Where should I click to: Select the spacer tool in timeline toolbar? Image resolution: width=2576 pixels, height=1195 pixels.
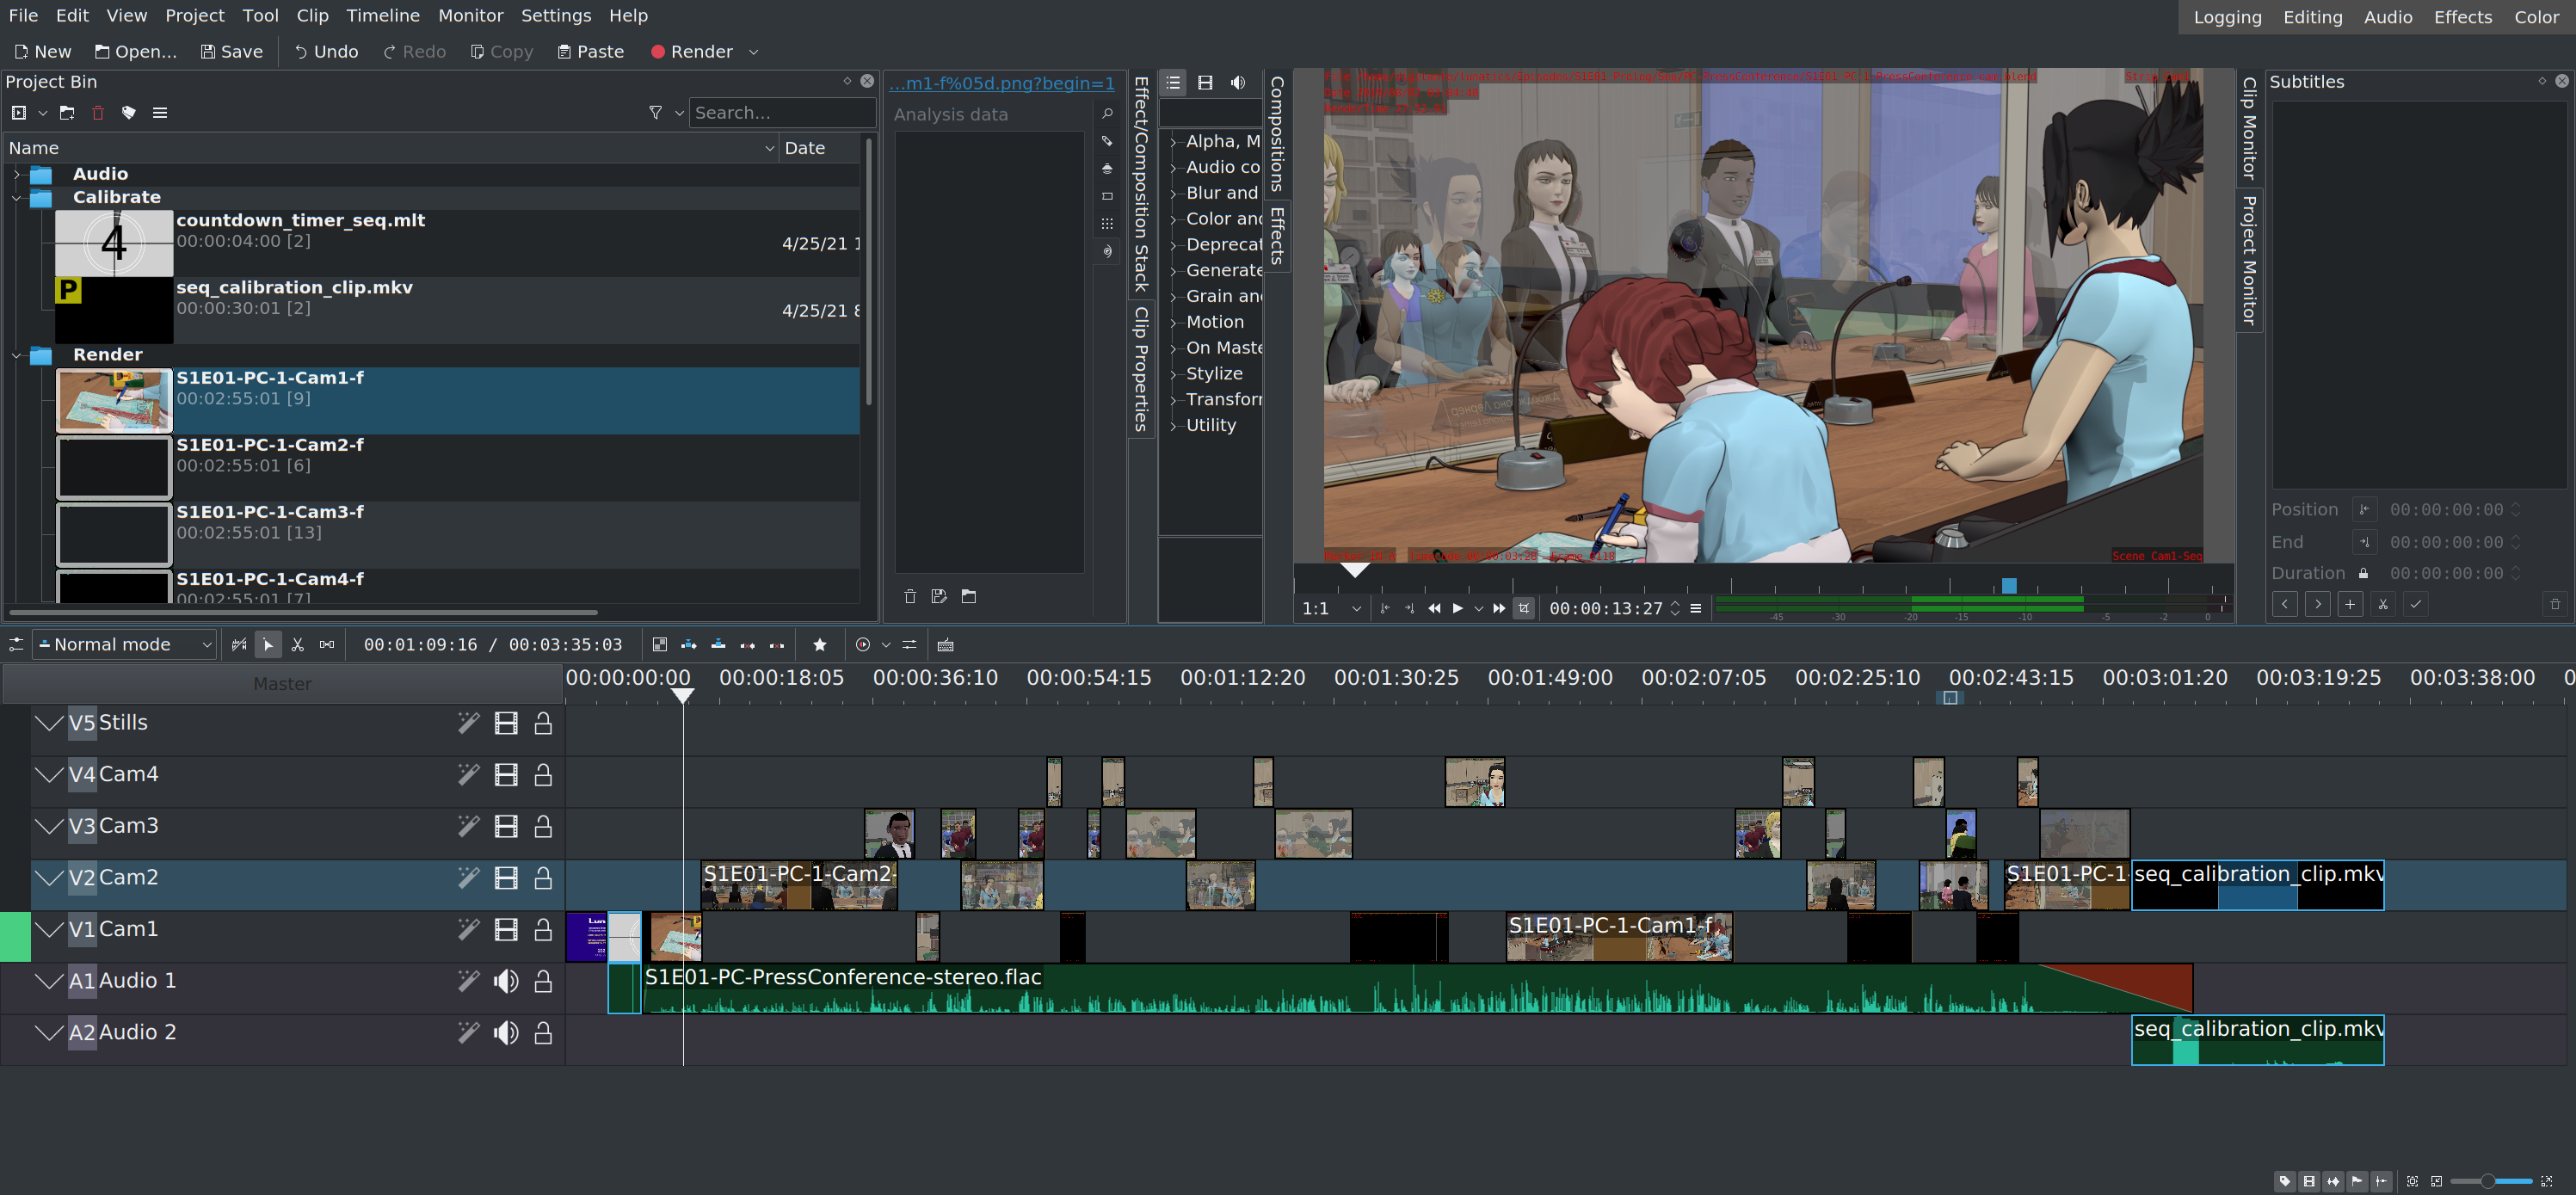(x=327, y=645)
